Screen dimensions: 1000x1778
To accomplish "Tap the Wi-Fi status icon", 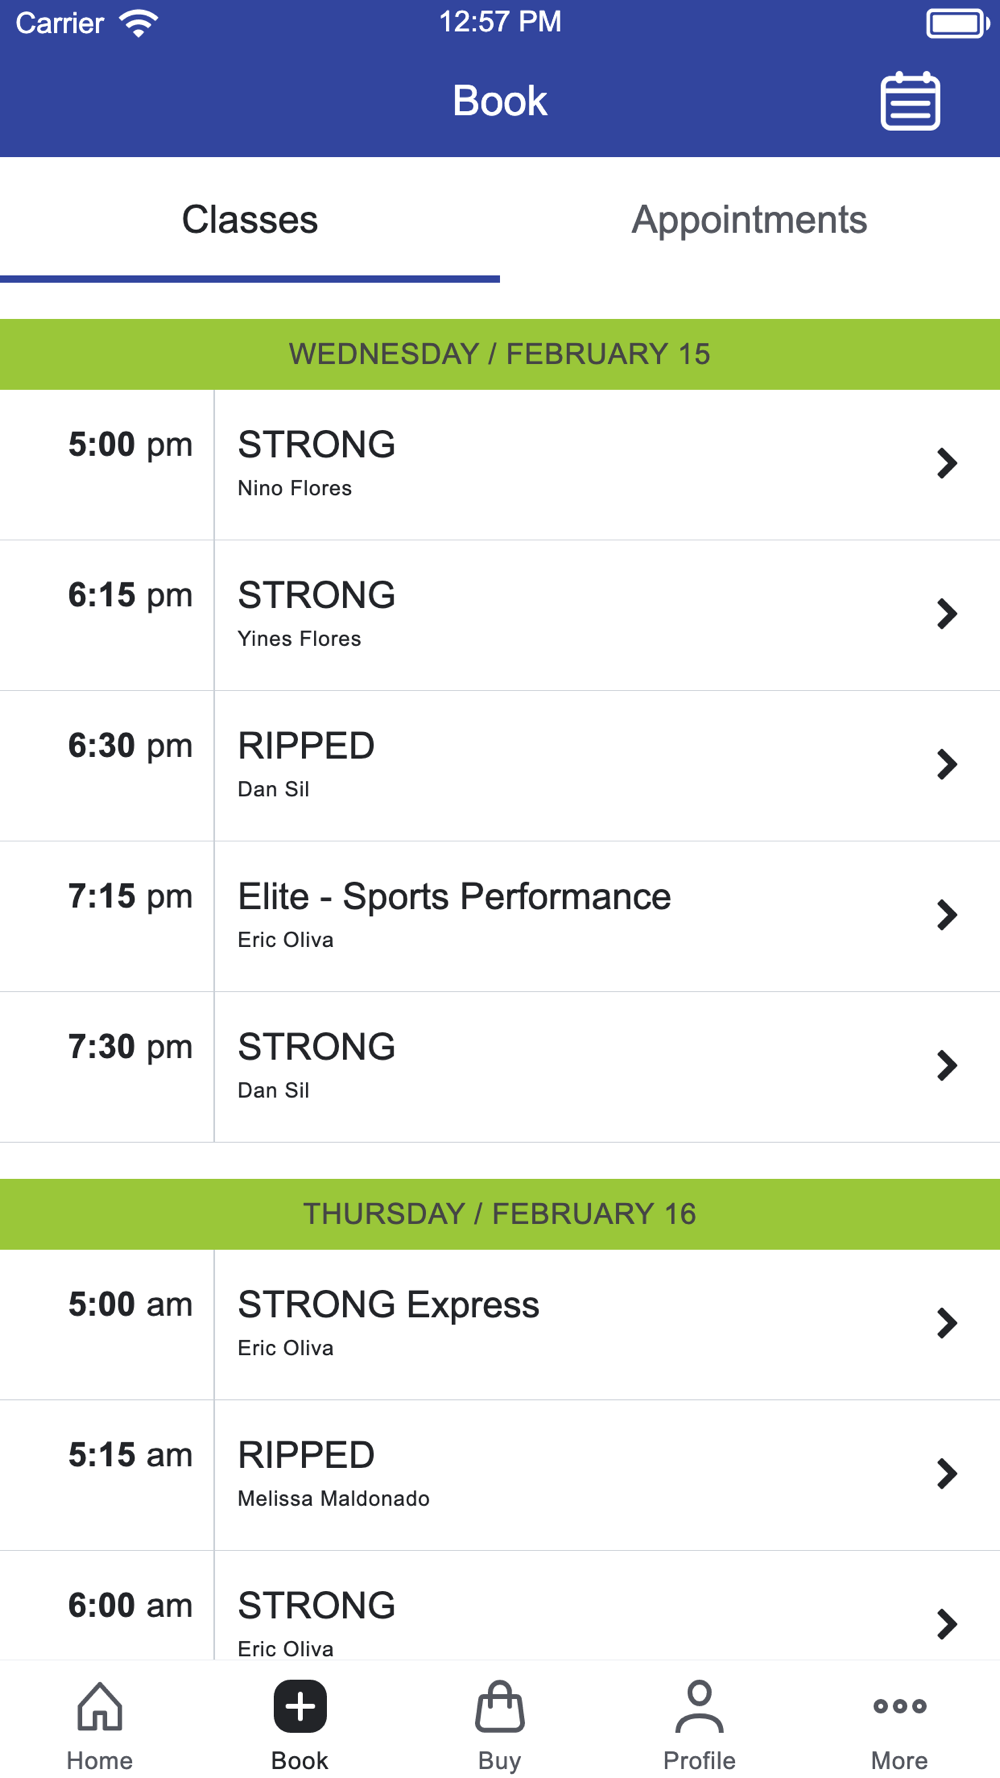I will pyautogui.click(x=139, y=22).
